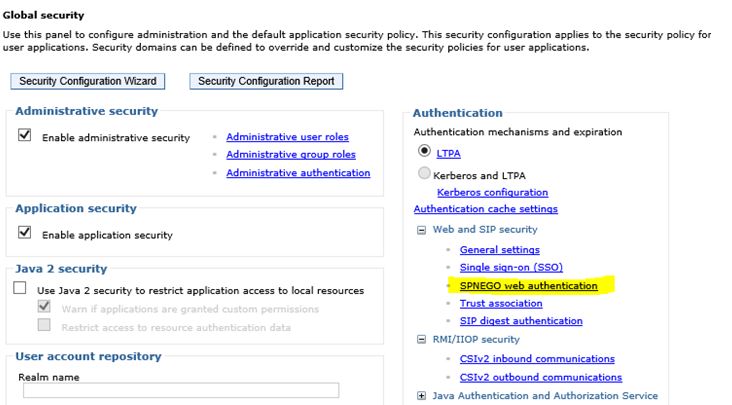
Task: Collapse Web and SIP security section
Action: (x=422, y=230)
